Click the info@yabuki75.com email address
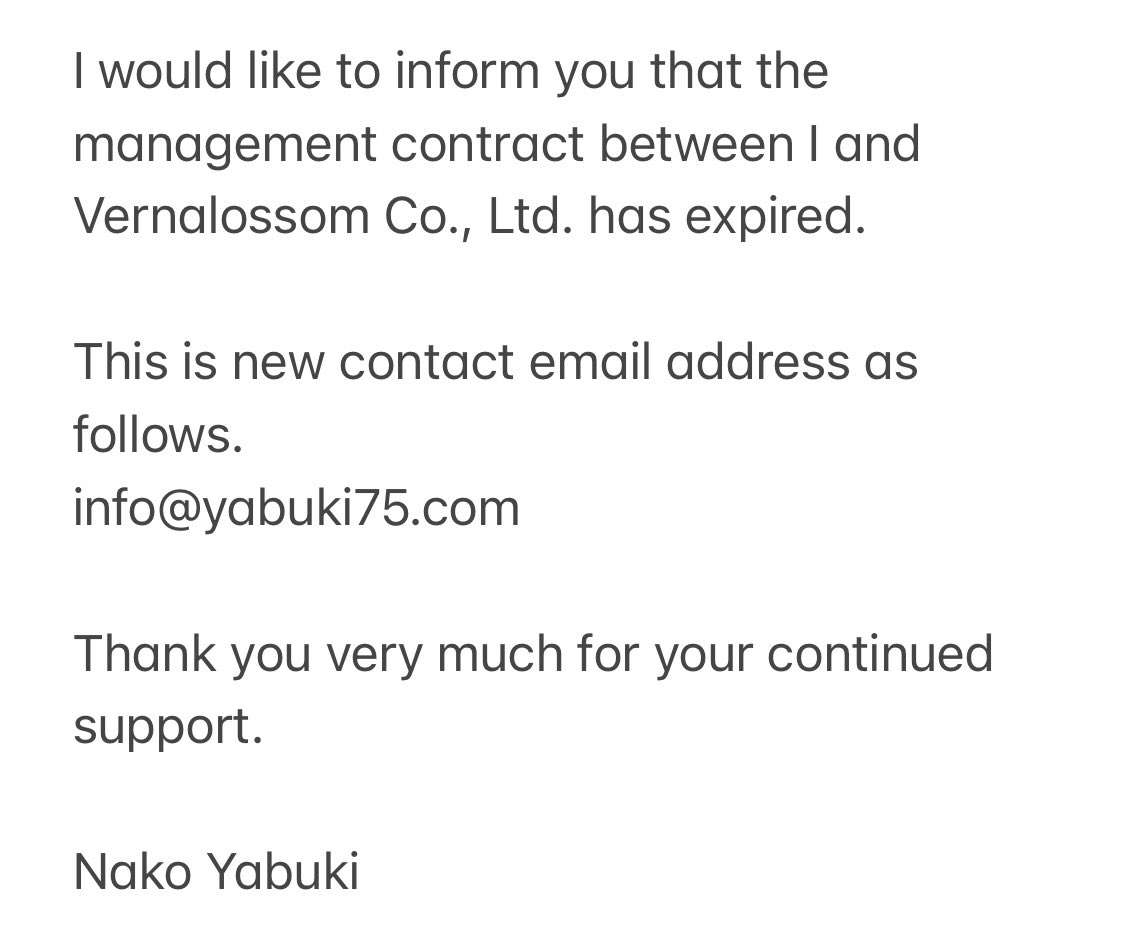Screen dimensions: 1125x946 [x=296, y=508]
